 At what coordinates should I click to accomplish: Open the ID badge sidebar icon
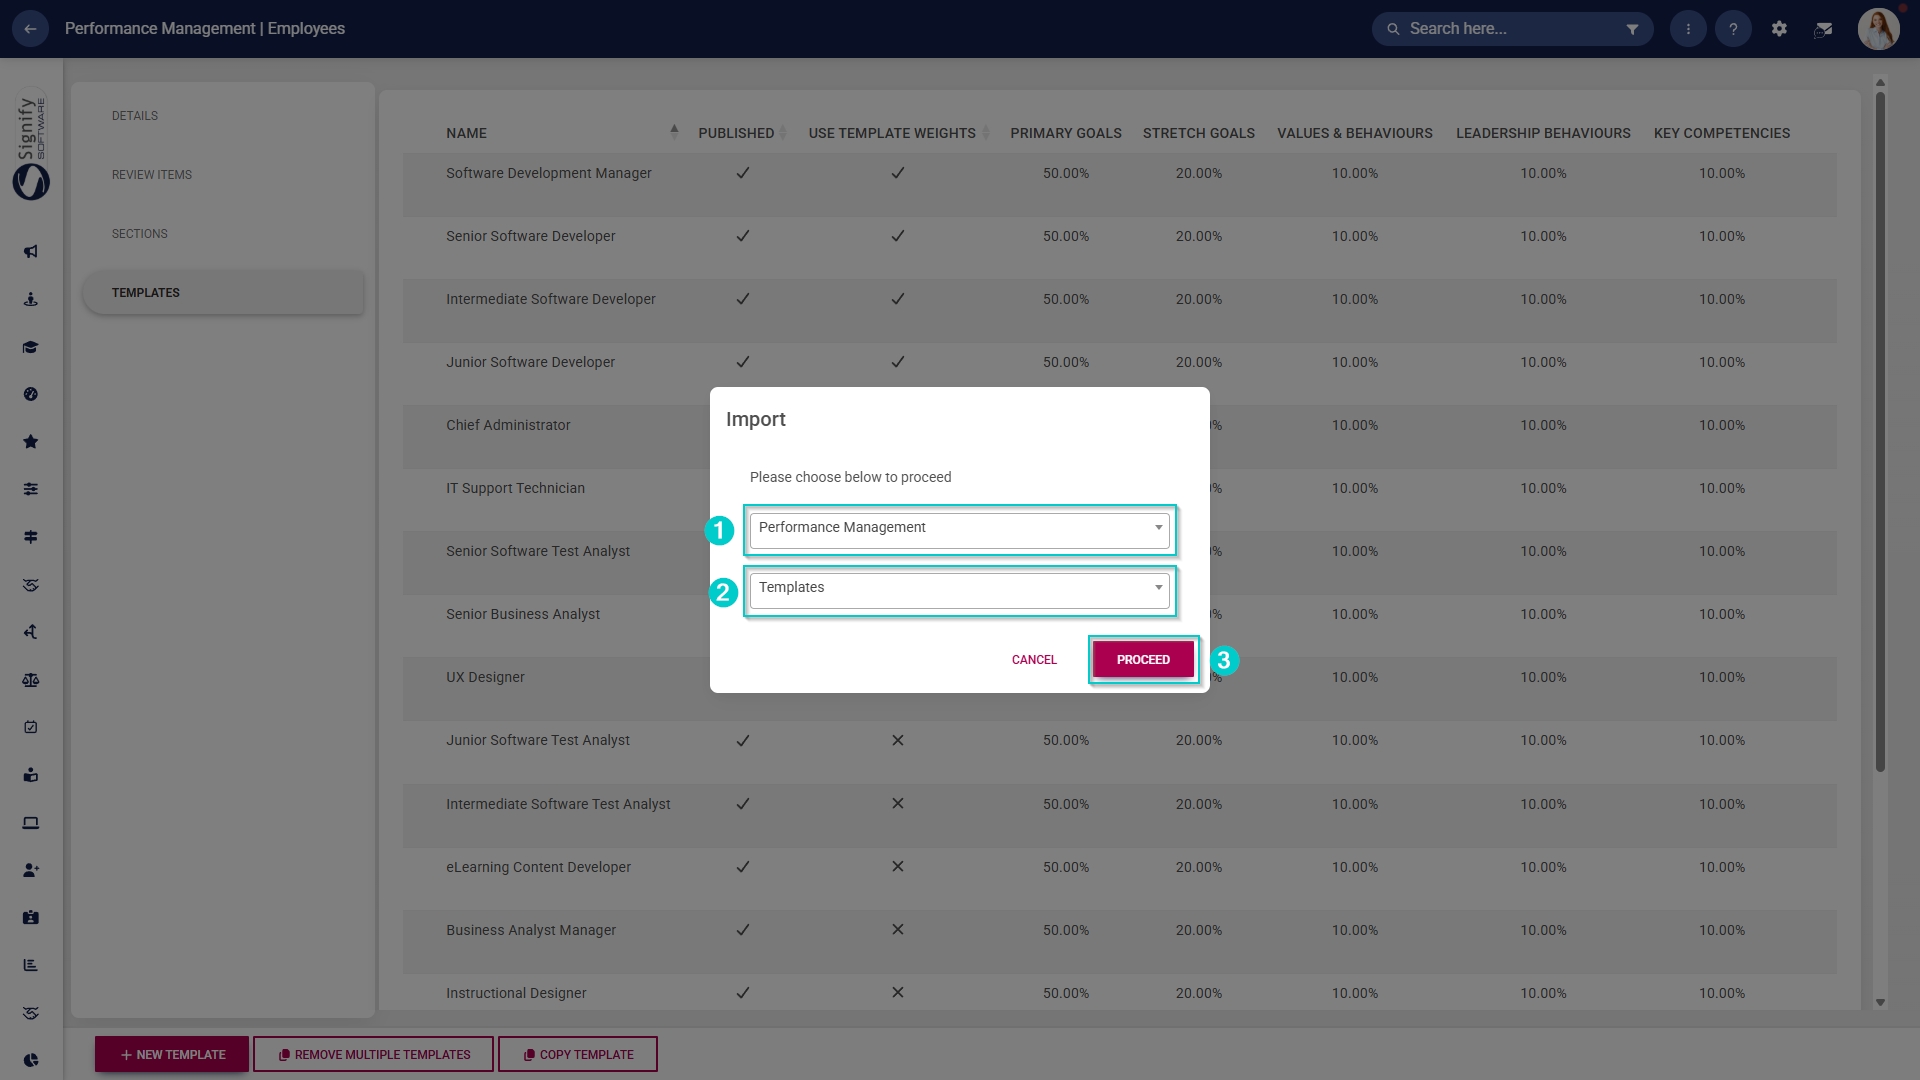click(x=31, y=917)
